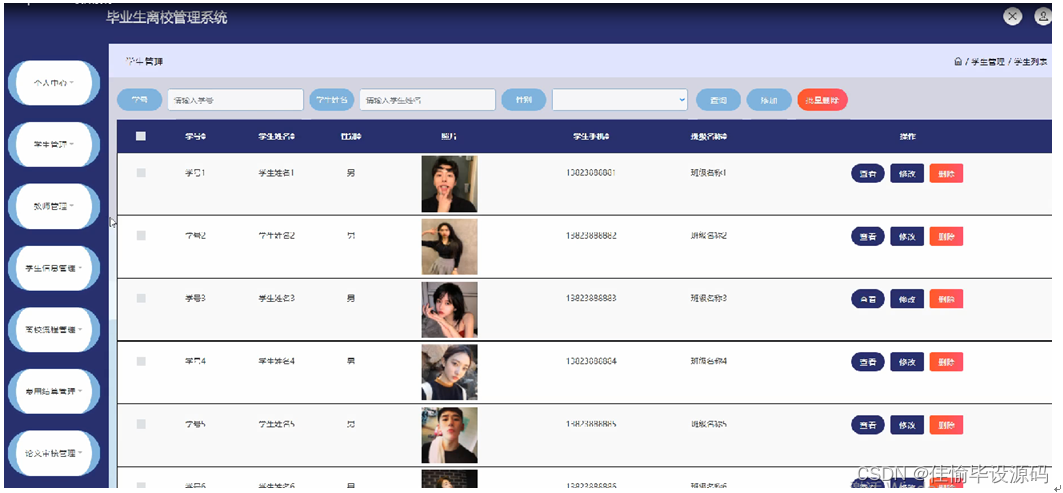Focus the 请输入学生姓名 input field
The height and width of the screenshot is (493, 1063).
tap(428, 100)
